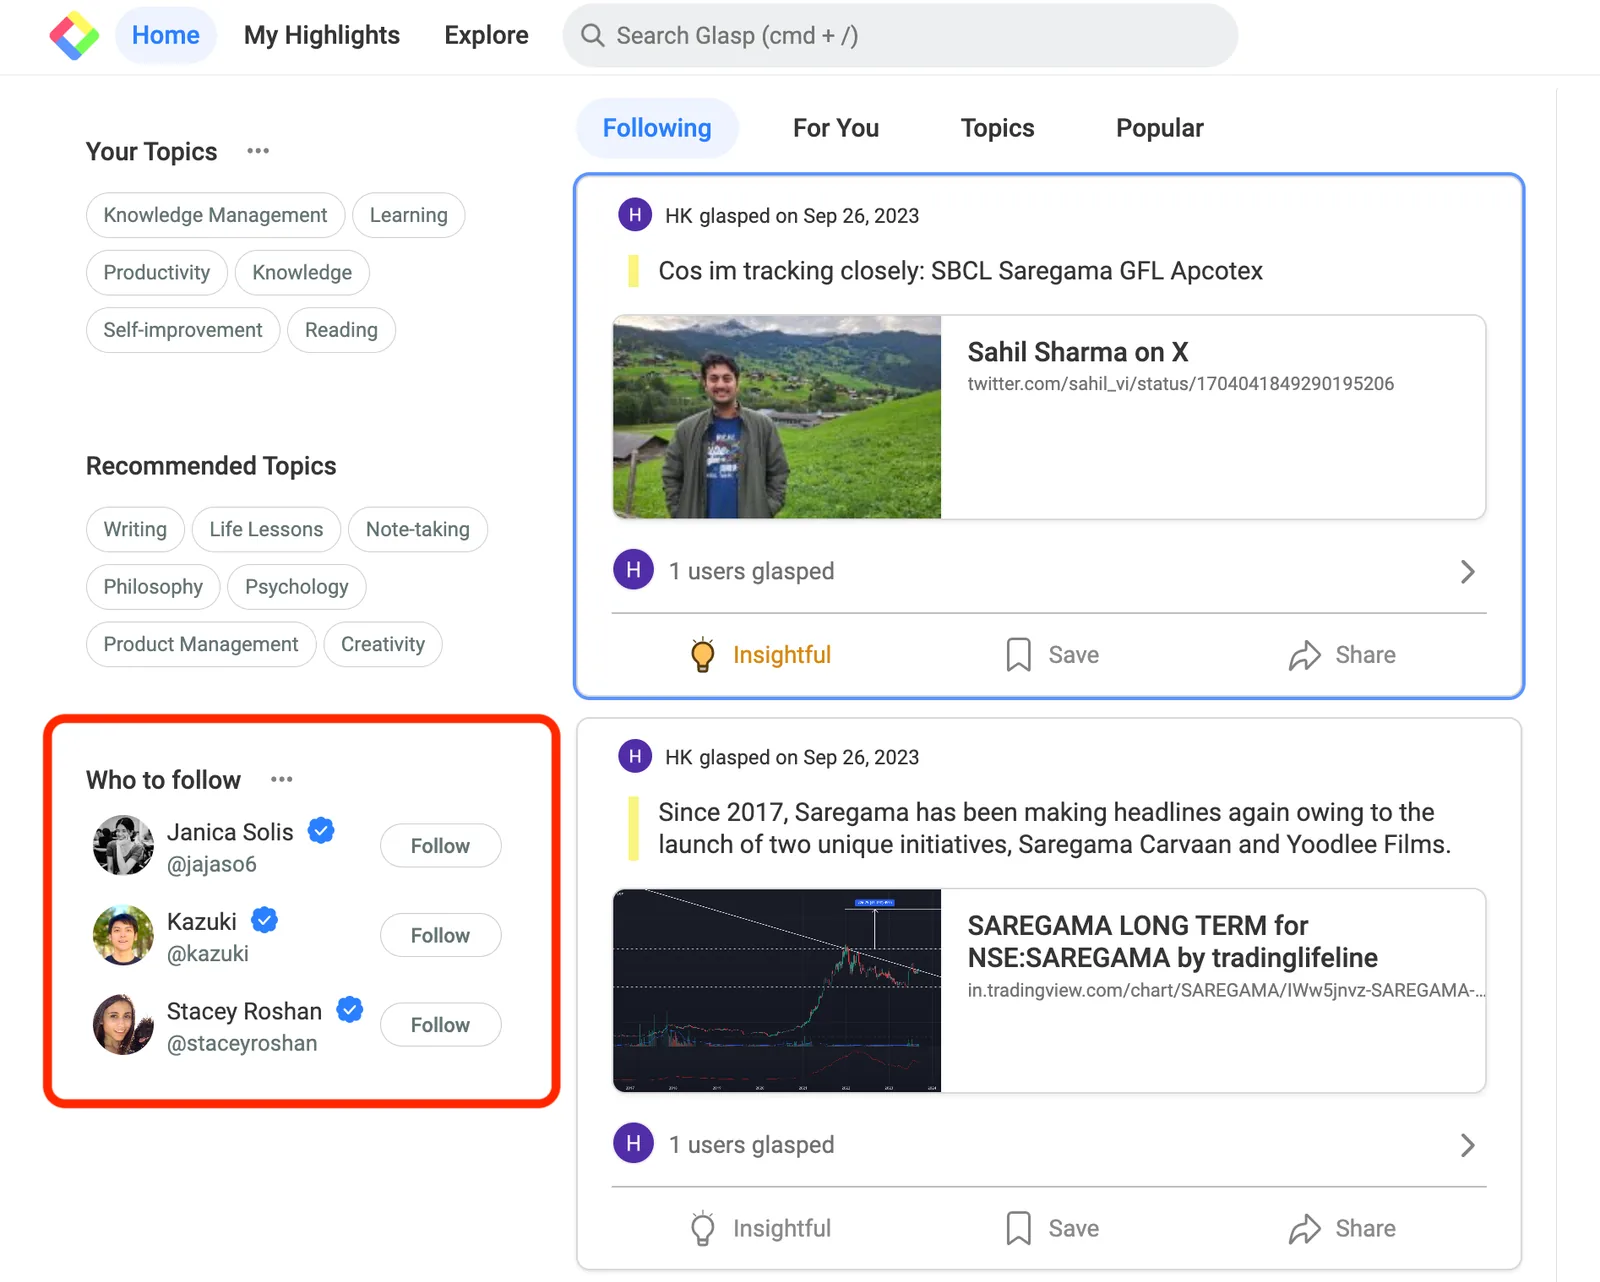Click the bookmark Save icon on the Saregama post
The image size is (1600, 1282).
[x=1018, y=1228]
